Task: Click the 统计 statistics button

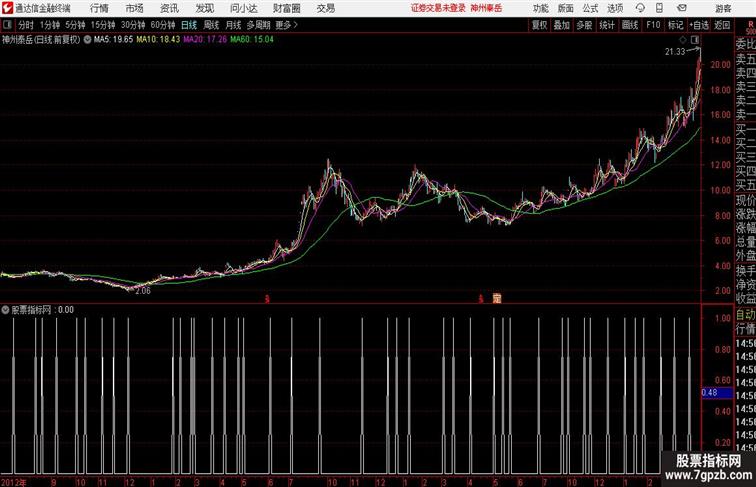Action: (x=607, y=25)
